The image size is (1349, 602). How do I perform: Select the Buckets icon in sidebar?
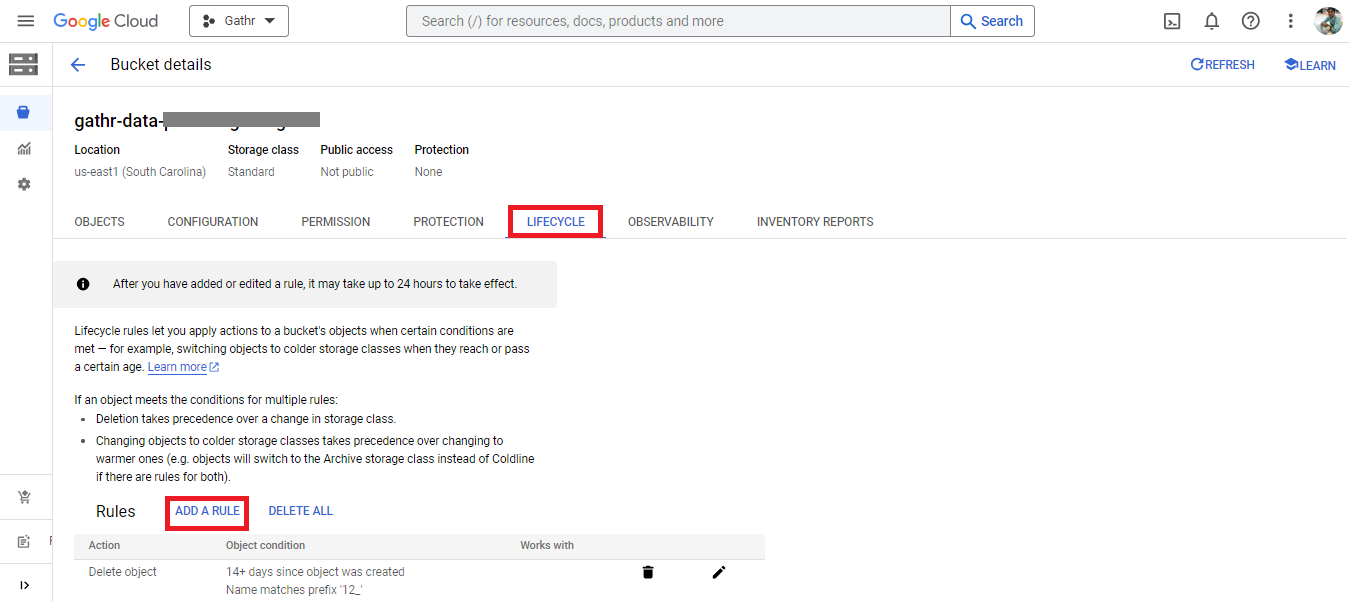tap(24, 112)
